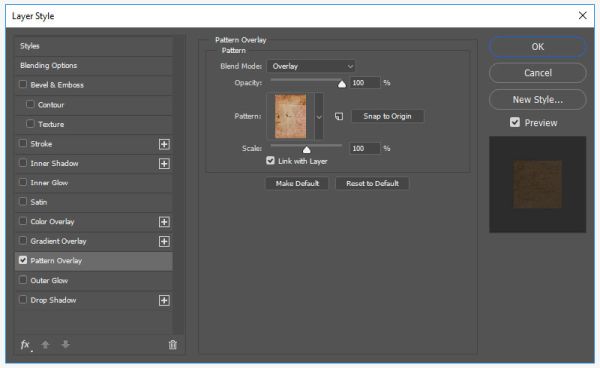Open the Blend Mode dropdown set to Overlay
600x368 pixels.
(x=311, y=66)
